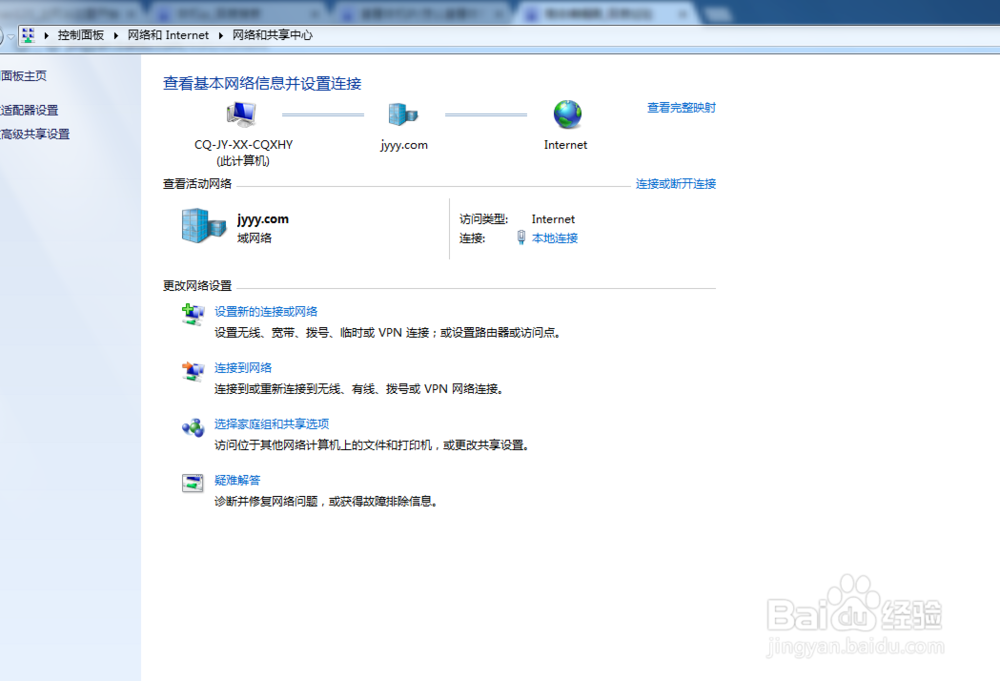Open 查看完整映射 to view the full map

click(680, 107)
